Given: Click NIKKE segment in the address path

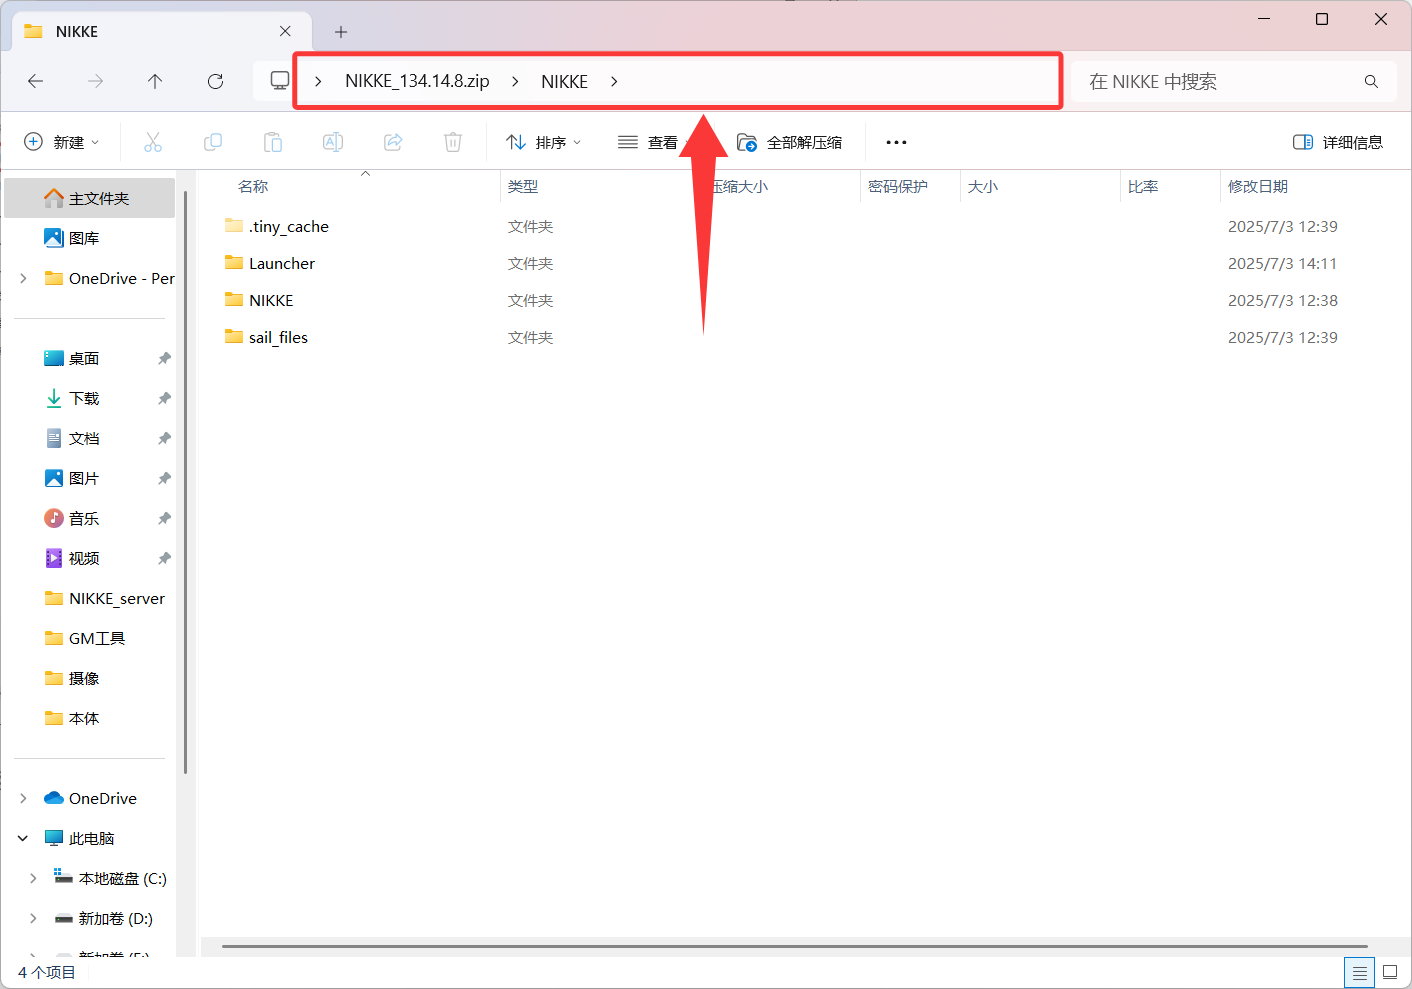Looking at the screenshot, I should coord(564,81).
